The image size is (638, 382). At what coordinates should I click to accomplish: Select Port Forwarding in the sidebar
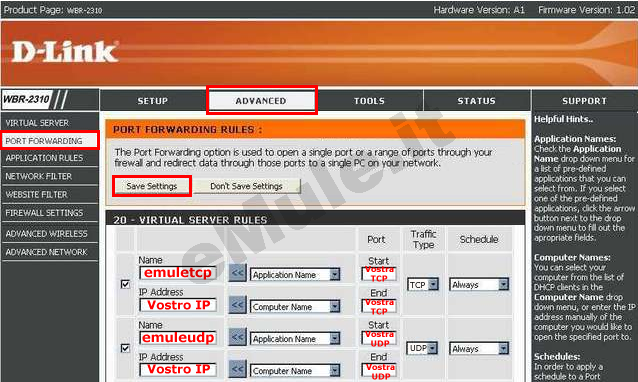(x=50, y=141)
